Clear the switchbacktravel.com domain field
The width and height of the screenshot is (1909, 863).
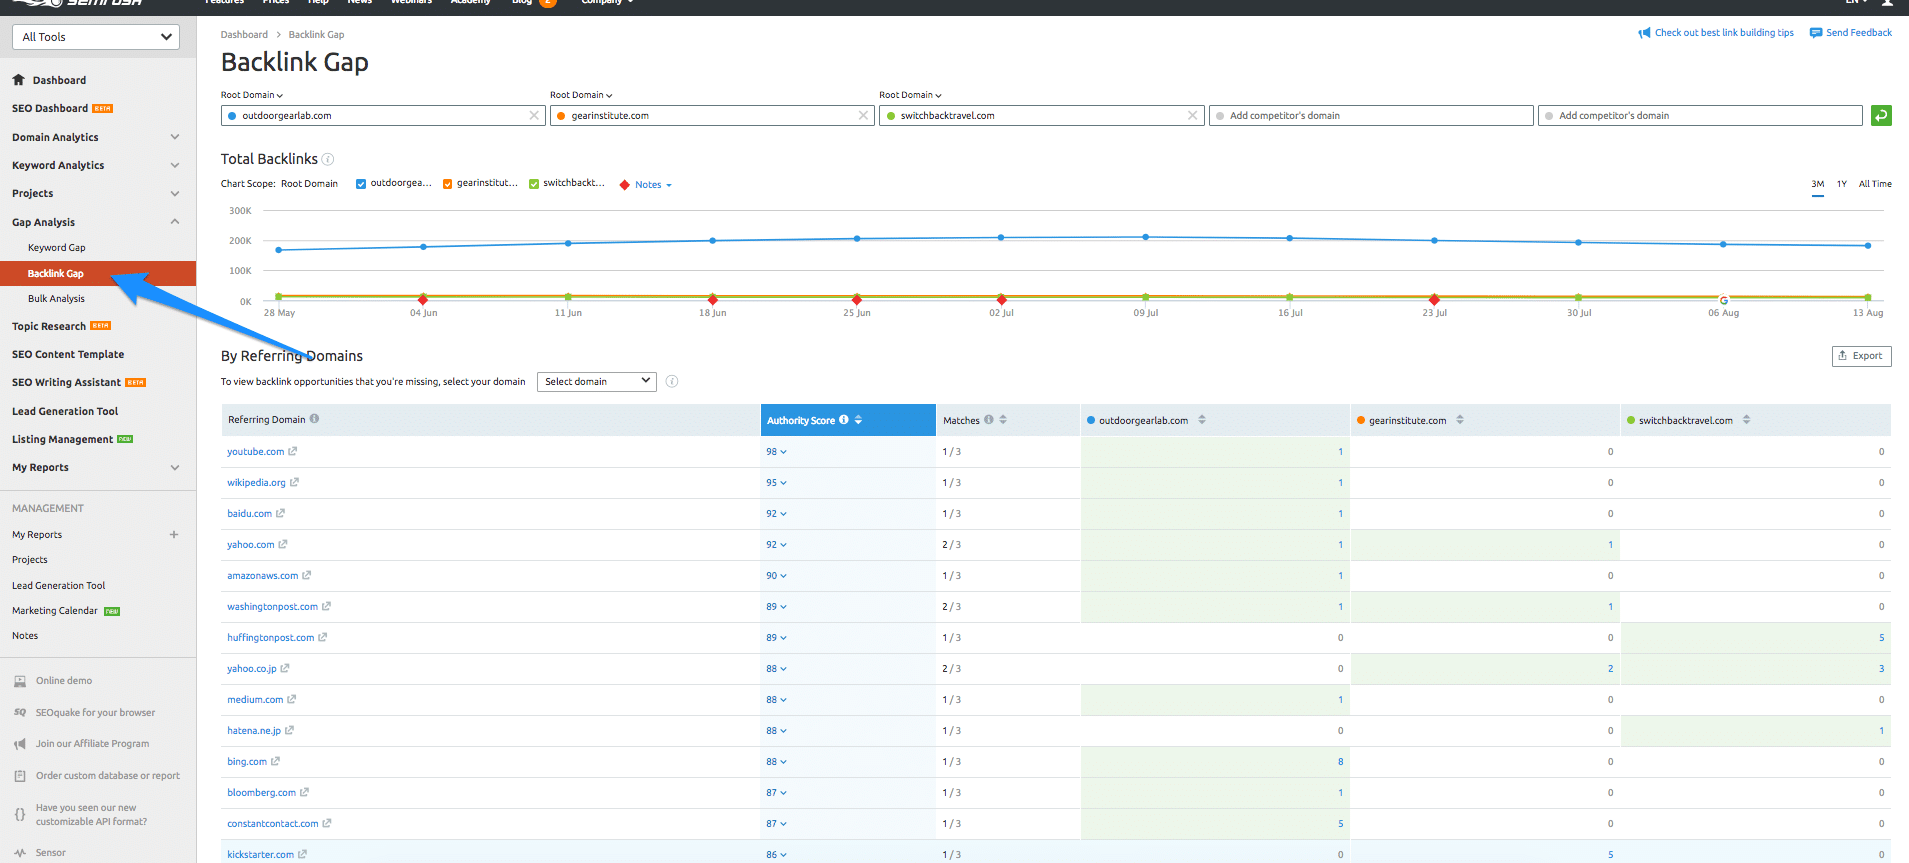click(1192, 116)
